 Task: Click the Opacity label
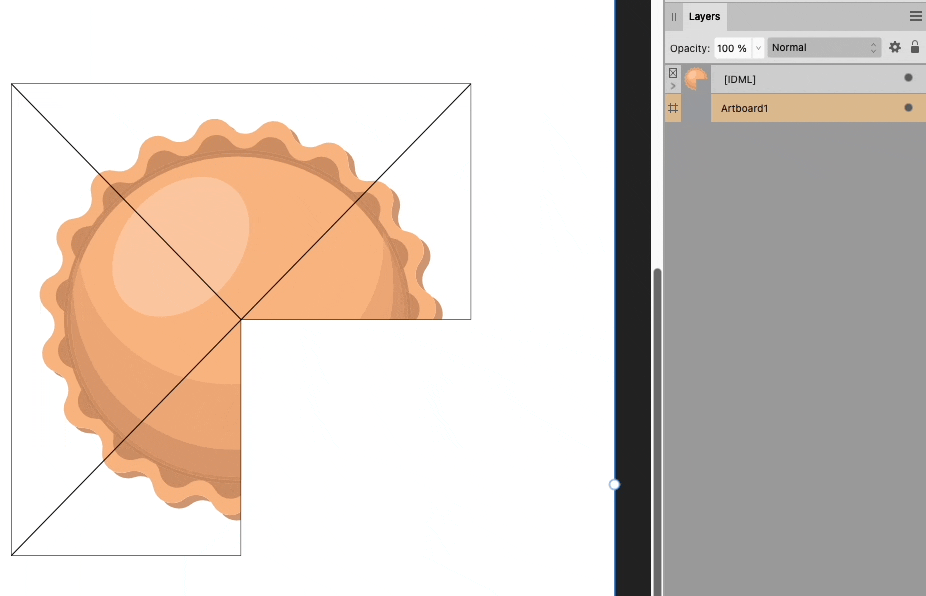(689, 48)
